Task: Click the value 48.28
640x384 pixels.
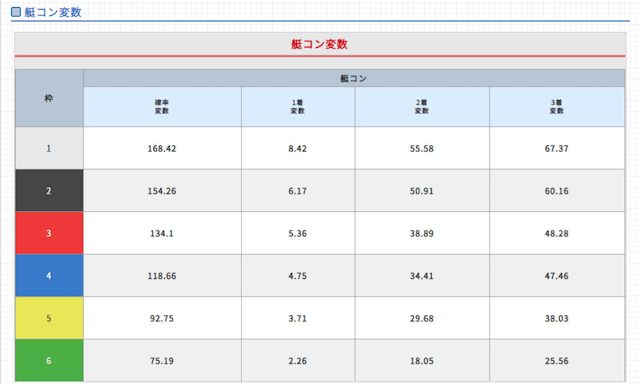Action: coord(557,233)
